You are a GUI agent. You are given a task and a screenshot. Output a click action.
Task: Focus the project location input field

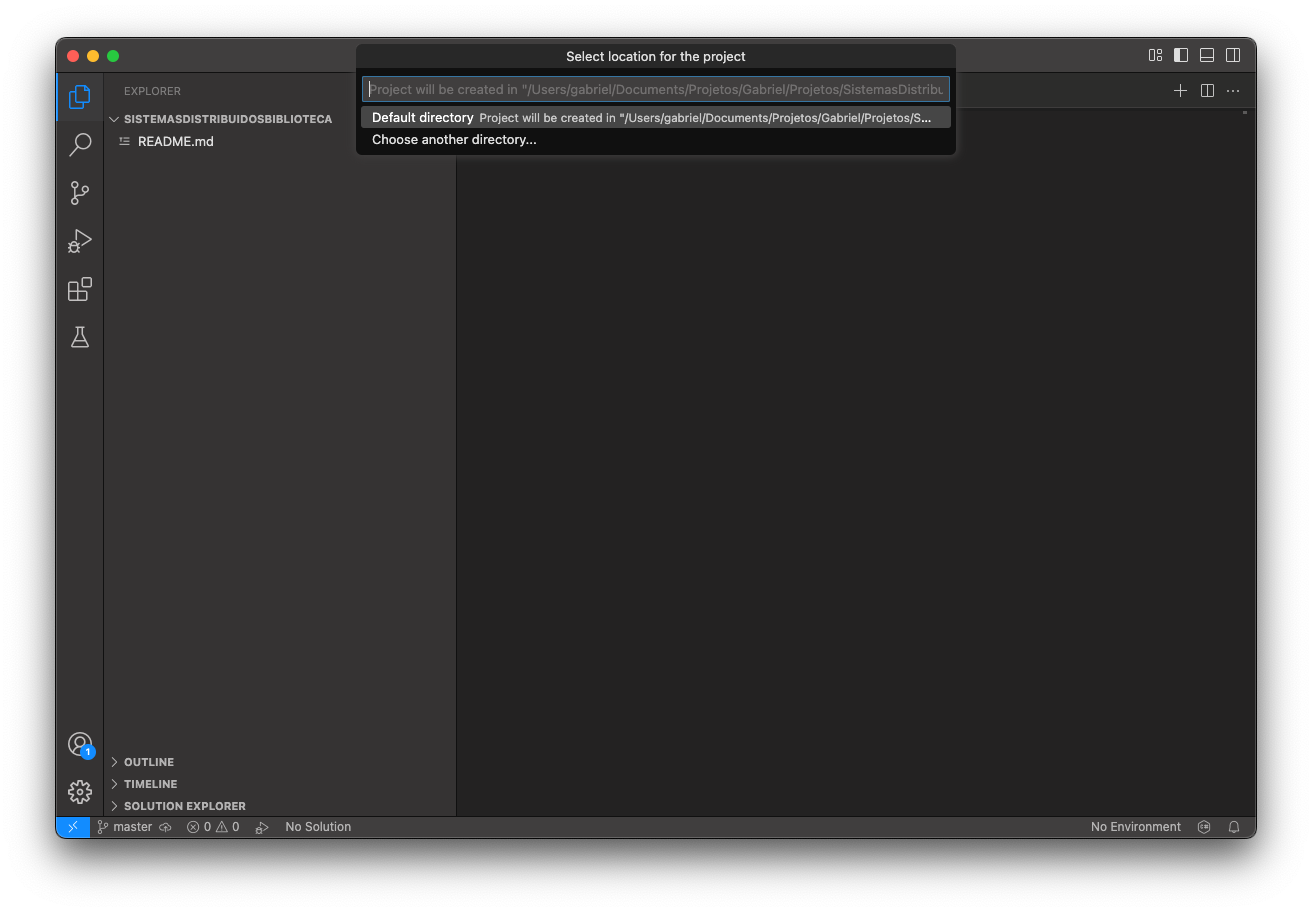point(655,90)
